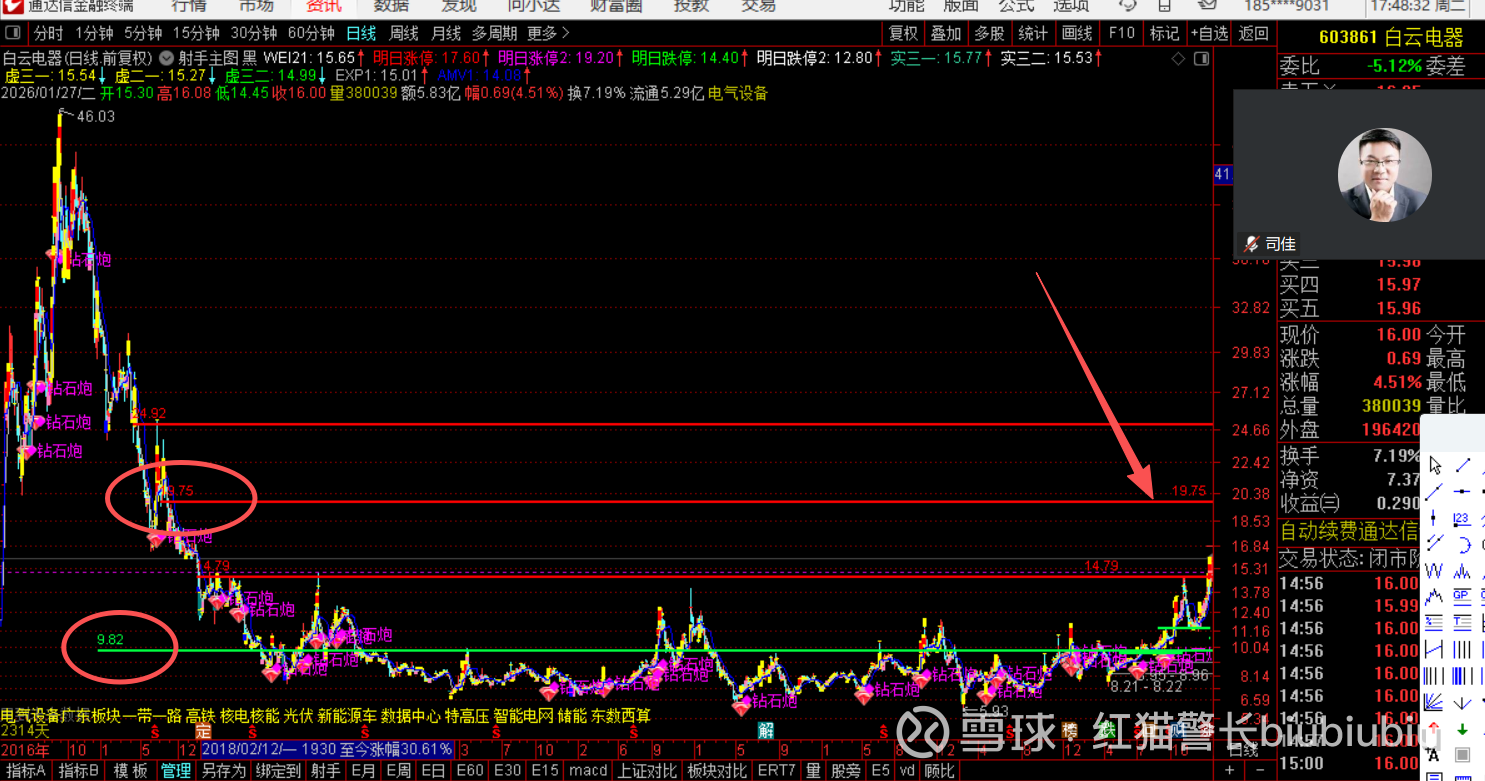1485x781 pixels.
Task: Click the minus zoom button at chart bottom
Action: tap(1258, 770)
